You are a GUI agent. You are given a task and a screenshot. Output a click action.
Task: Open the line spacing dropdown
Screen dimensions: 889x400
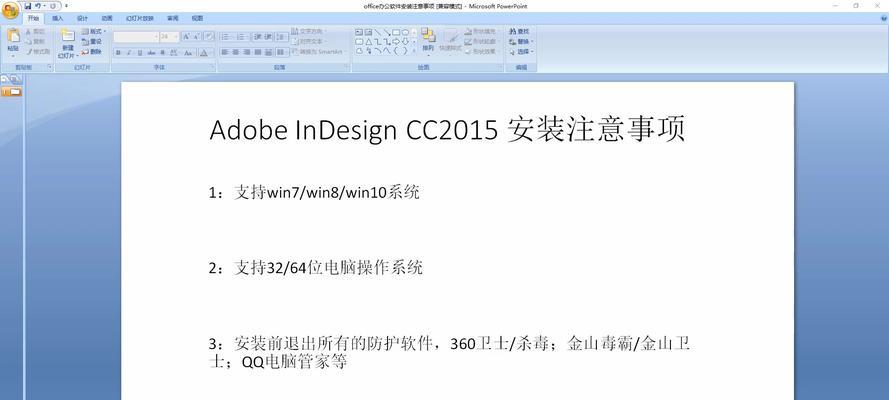click(x=281, y=37)
